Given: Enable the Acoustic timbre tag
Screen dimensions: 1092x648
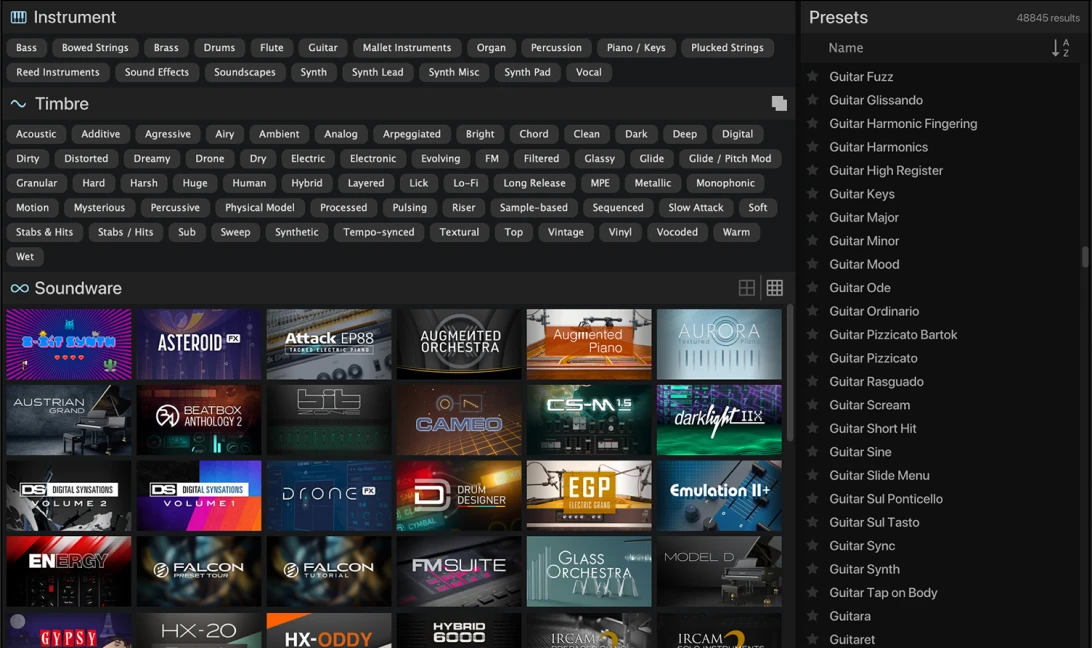Looking at the screenshot, I should 36,134.
